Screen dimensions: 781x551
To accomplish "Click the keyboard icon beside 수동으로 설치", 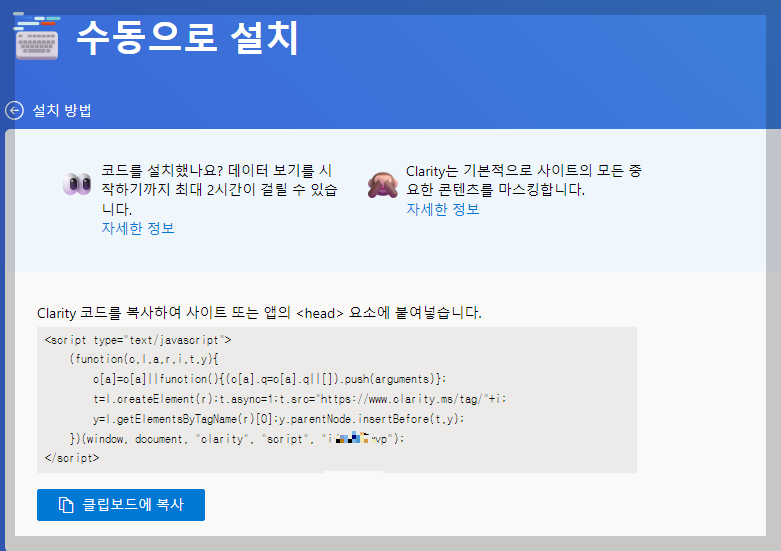I will click(37, 38).
